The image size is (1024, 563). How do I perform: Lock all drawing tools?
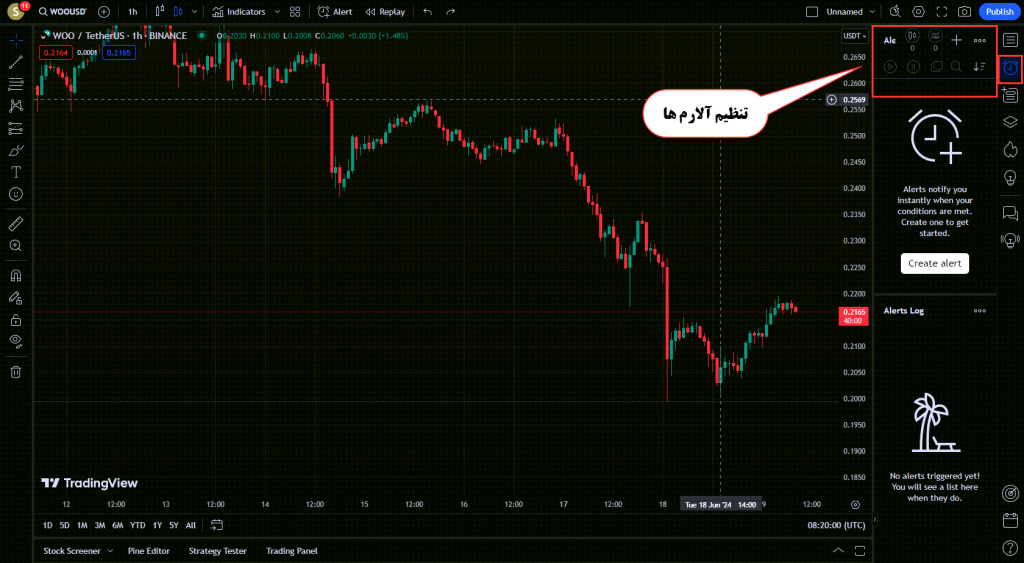click(16, 320)
